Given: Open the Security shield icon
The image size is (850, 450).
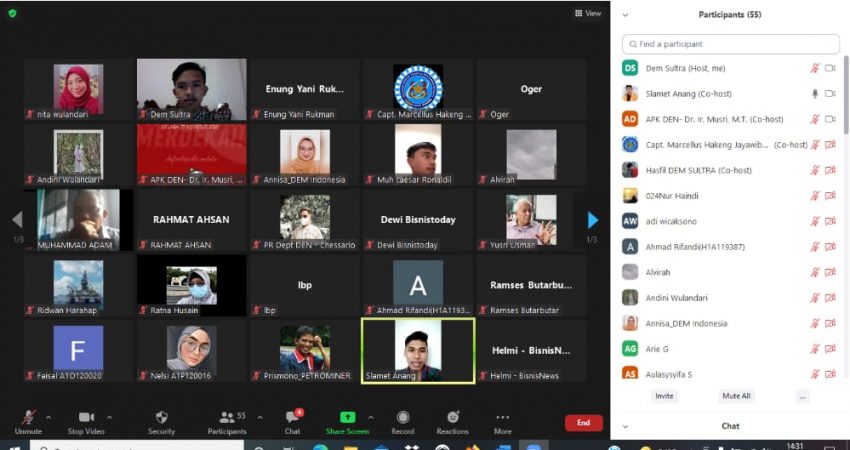Looking at the screenshot, I should [161, 417].
